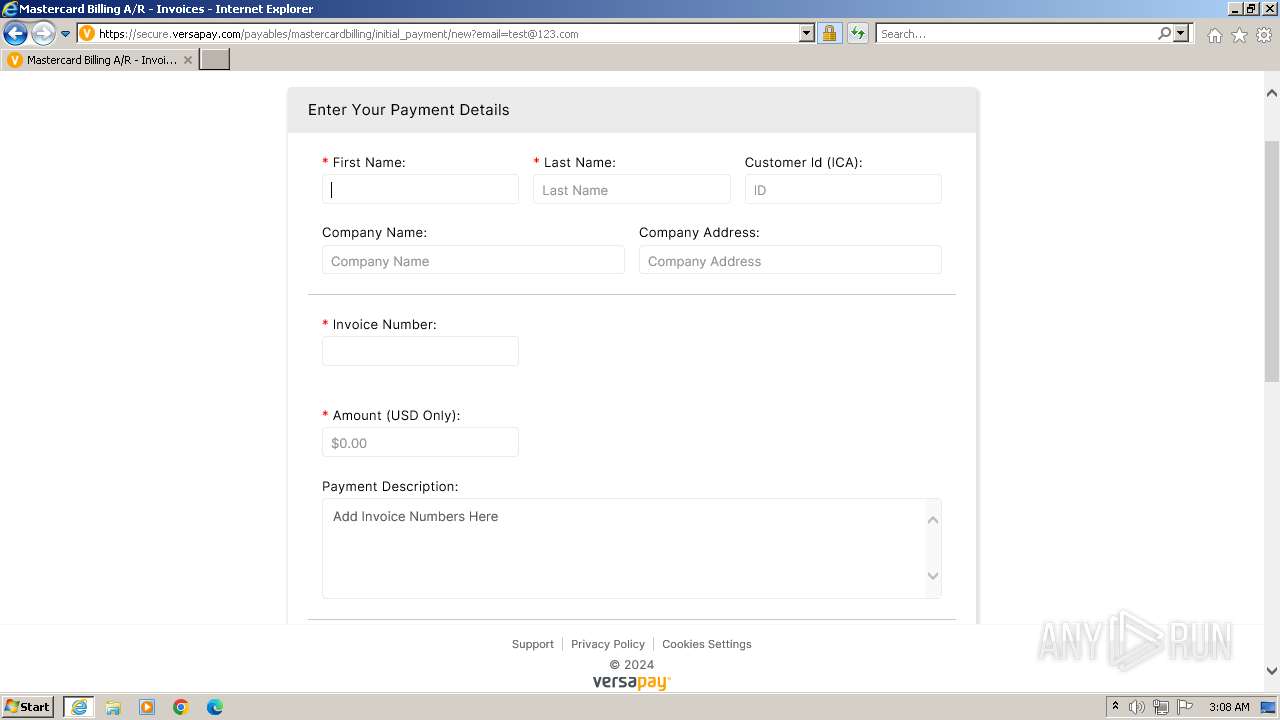Click the text area scroll down arrow
This screenshot has height=720, width=1280.
(933, 576)
